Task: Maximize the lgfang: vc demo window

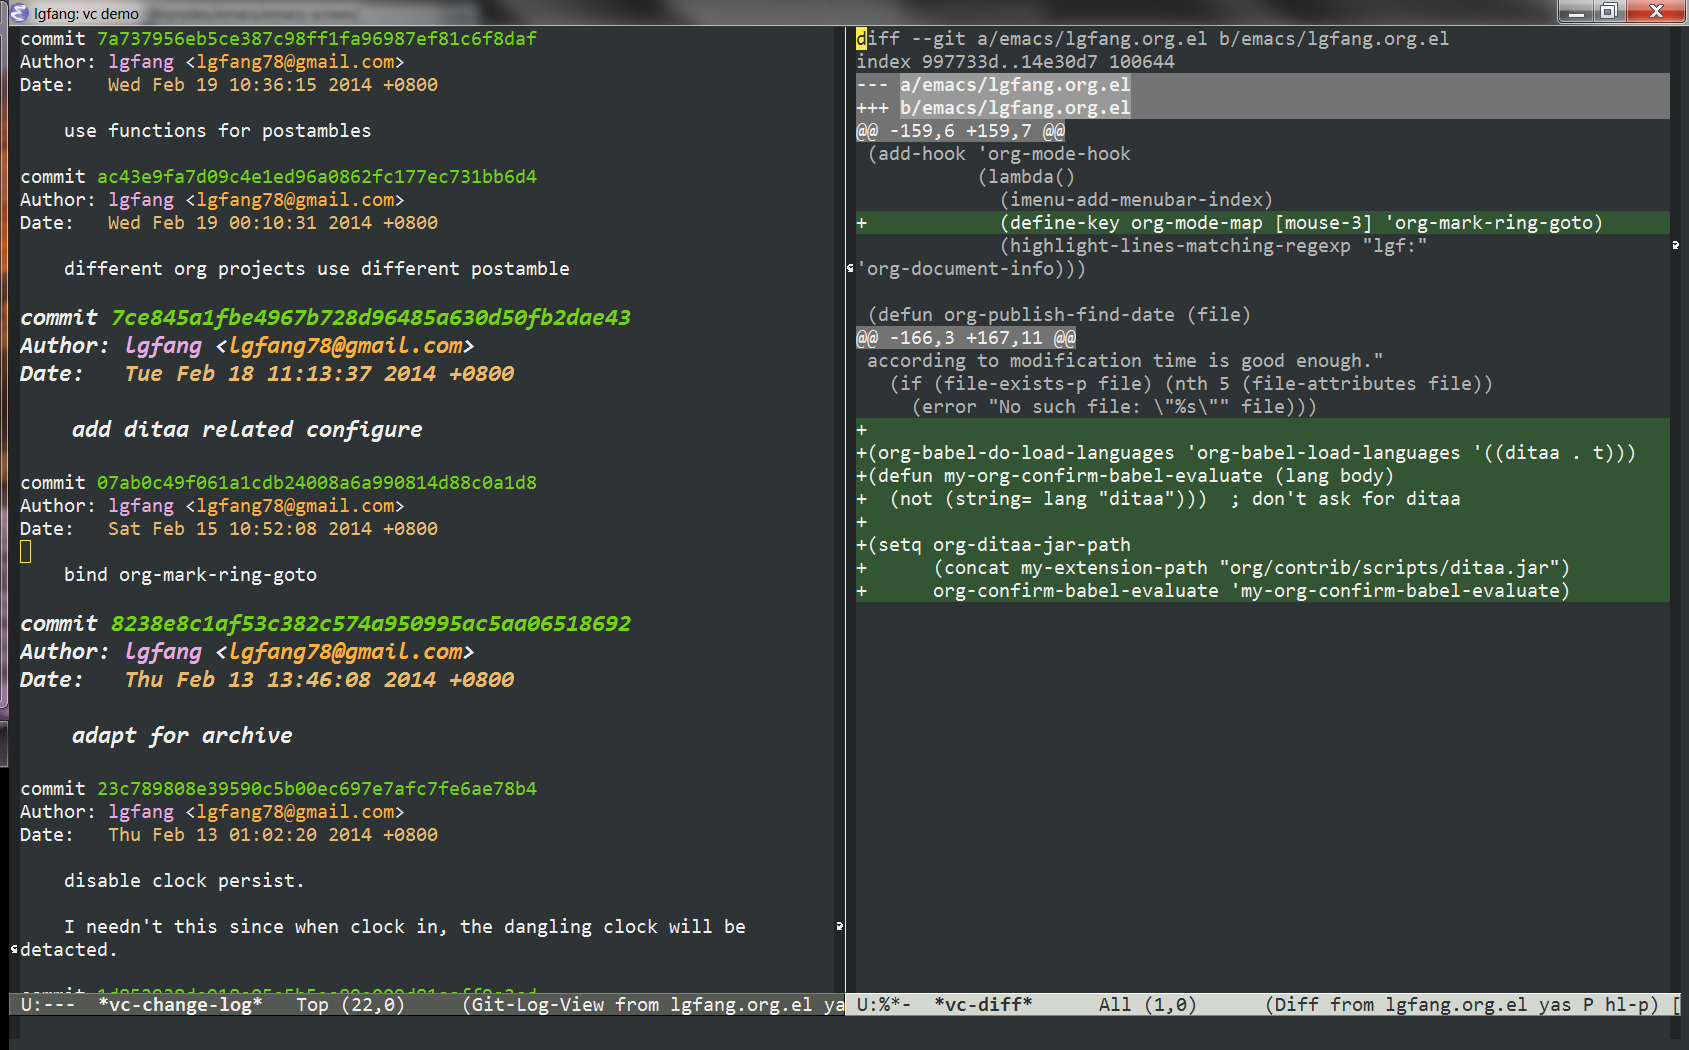Action: 1608,11
